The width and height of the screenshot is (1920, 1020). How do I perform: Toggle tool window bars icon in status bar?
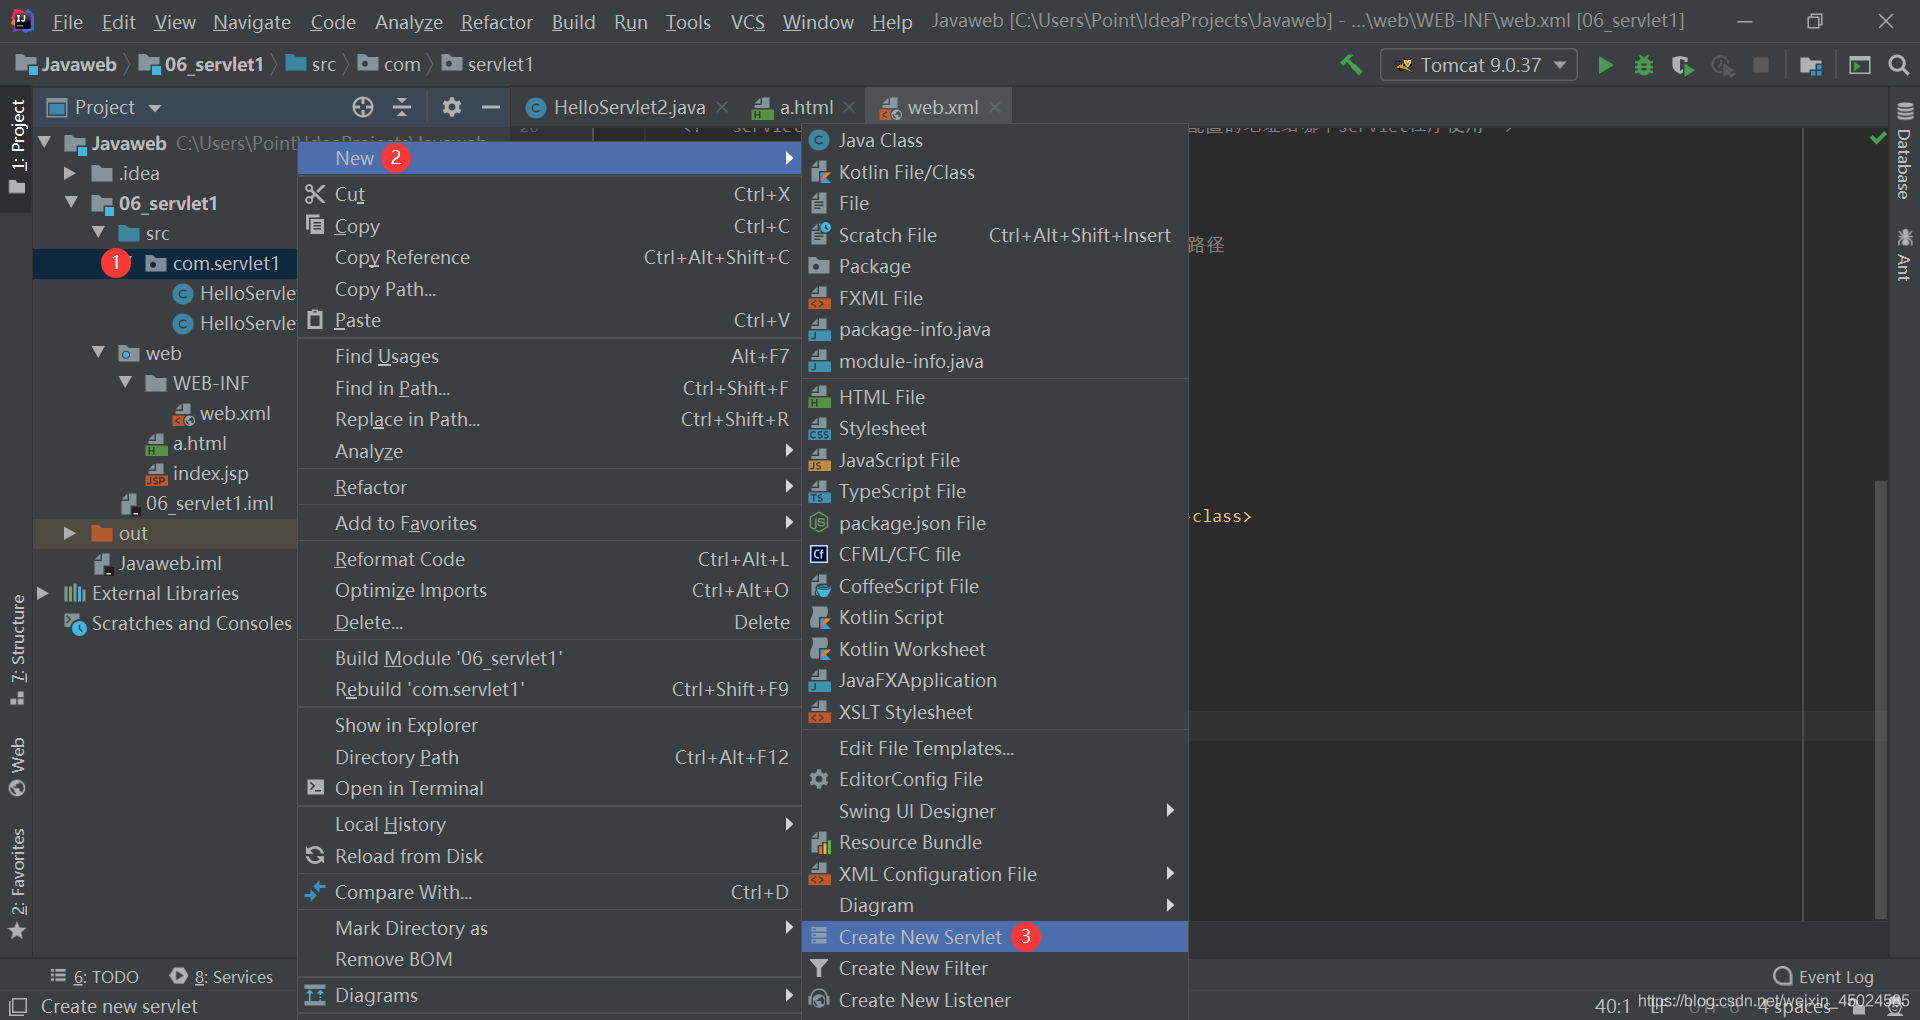(x=18, y=1007)
